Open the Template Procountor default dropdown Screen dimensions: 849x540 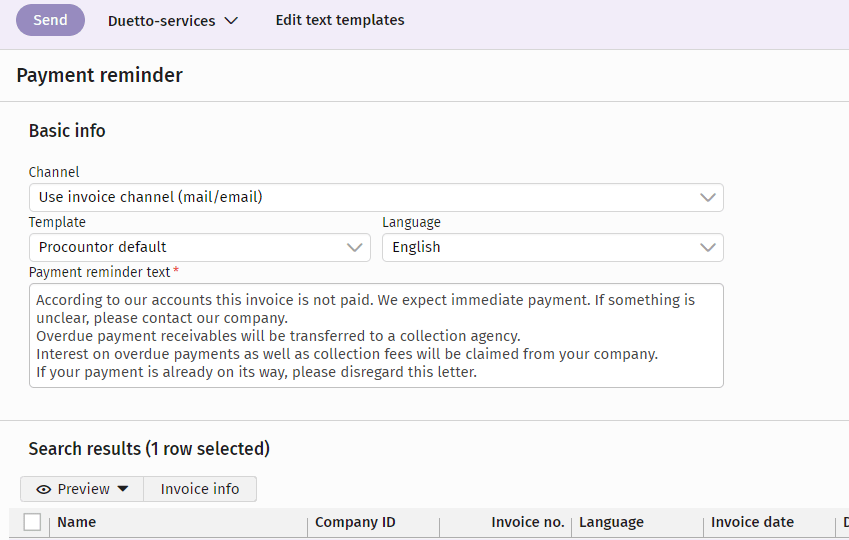pyautogui.click(x=199, y=247)
